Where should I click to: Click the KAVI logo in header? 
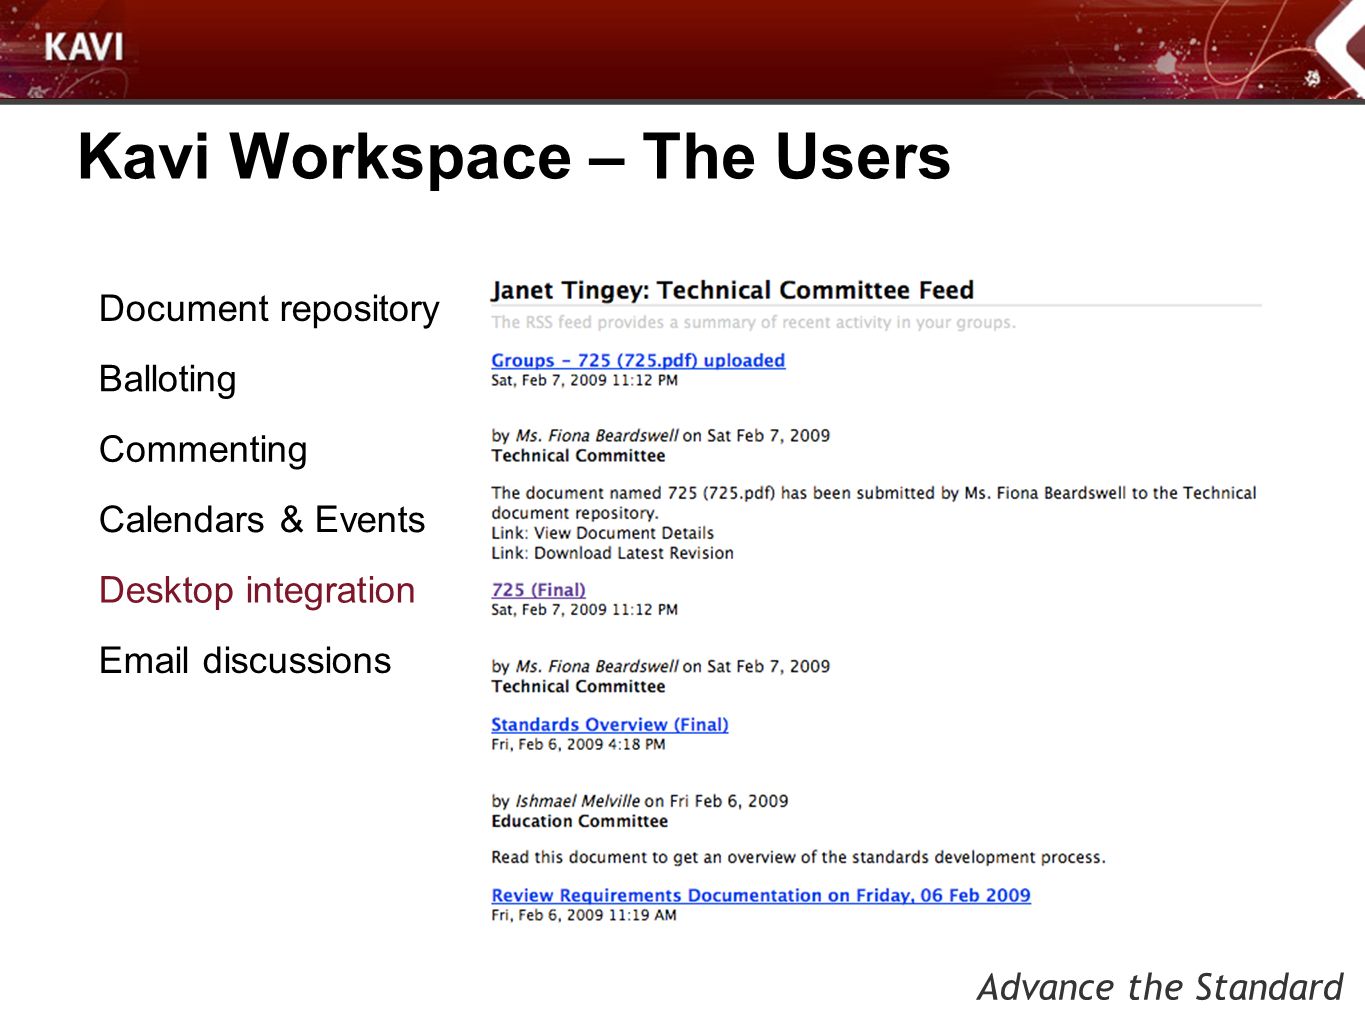coord(84,47)
